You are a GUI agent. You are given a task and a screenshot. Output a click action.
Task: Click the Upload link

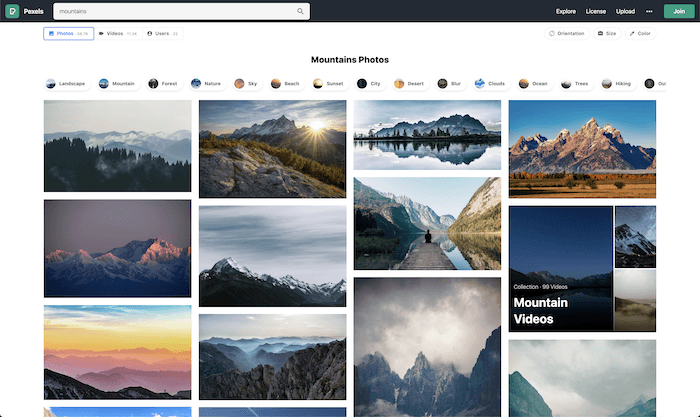tap(625, 11)
